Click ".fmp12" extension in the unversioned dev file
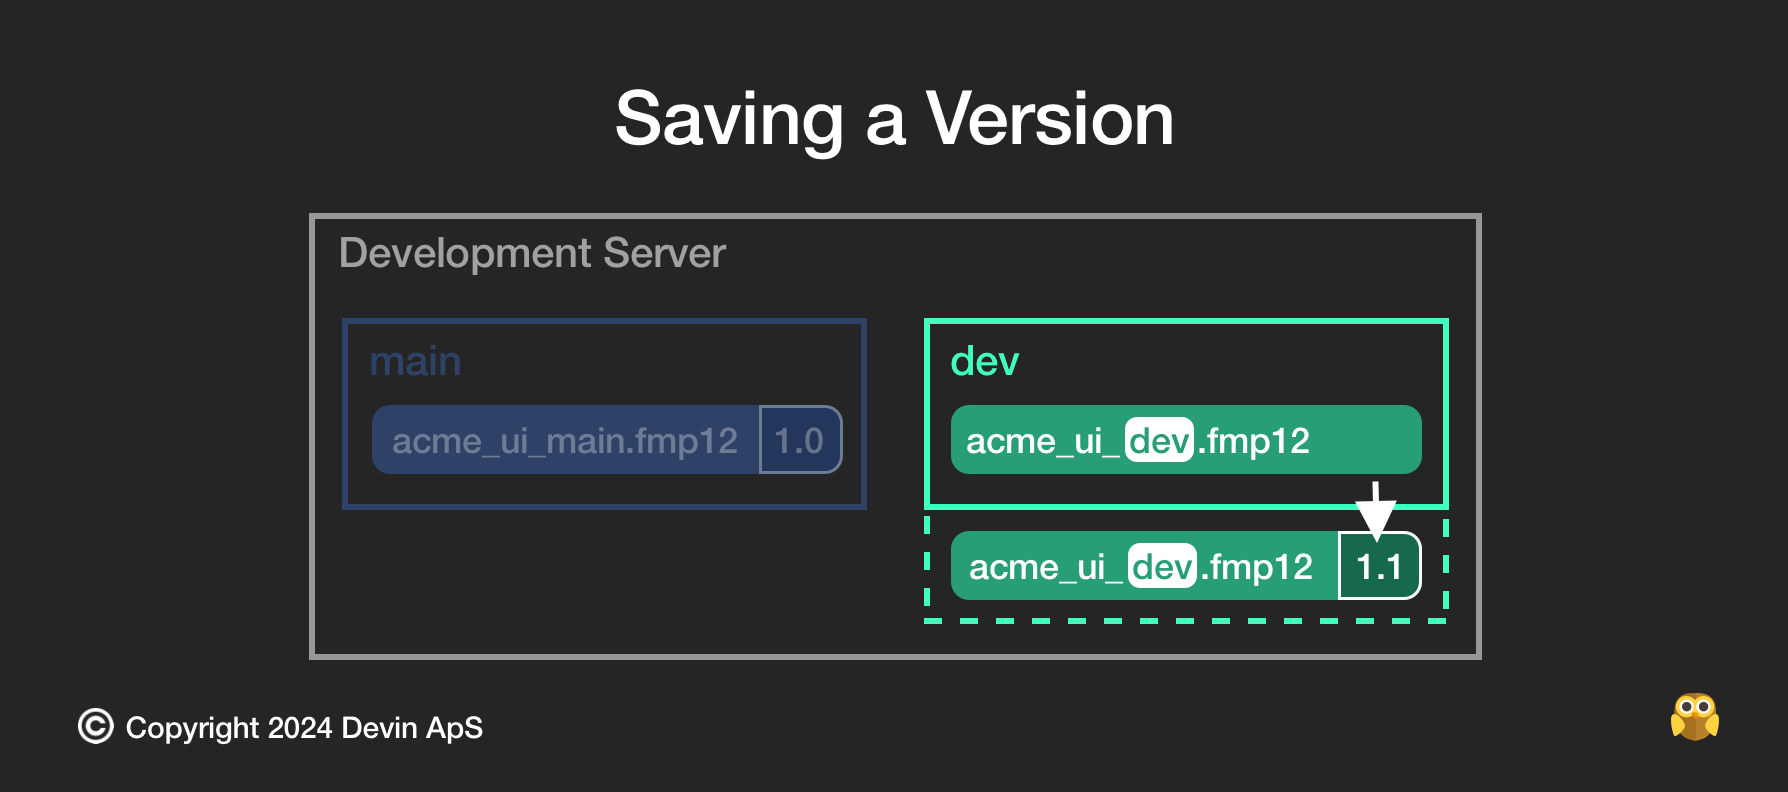The image size is (1788, 792). (1254, 441)
